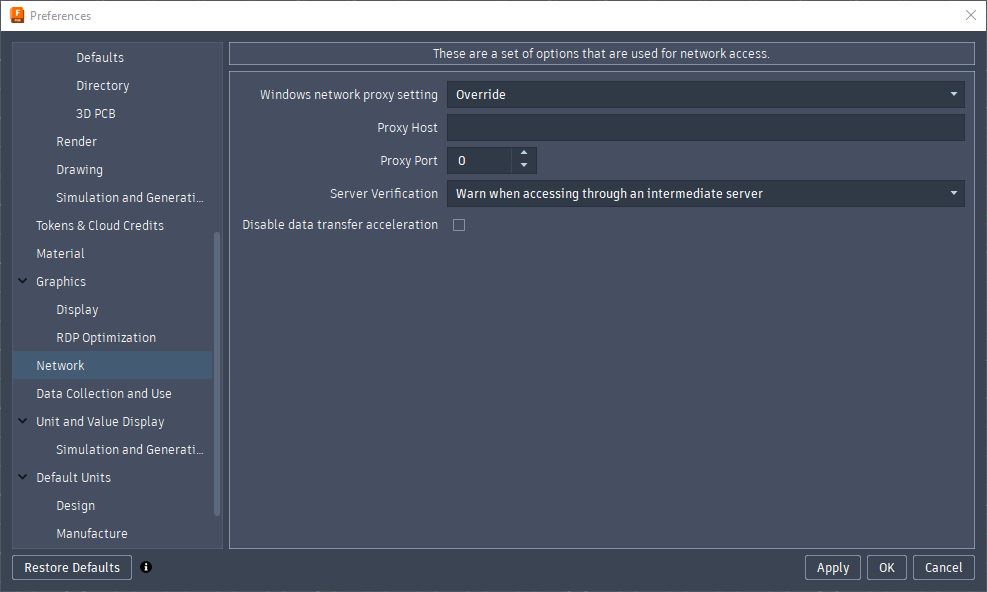Open Display settings under Graphics
987x592 pixels.
pos(77,309)
